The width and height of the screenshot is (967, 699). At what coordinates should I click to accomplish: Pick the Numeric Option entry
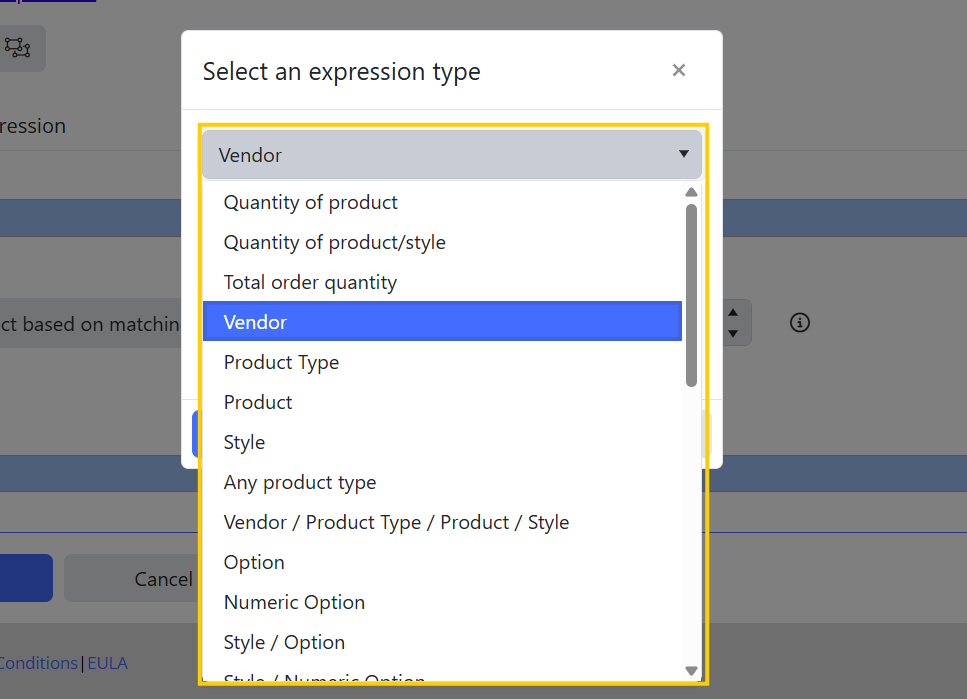coord(295,602)
